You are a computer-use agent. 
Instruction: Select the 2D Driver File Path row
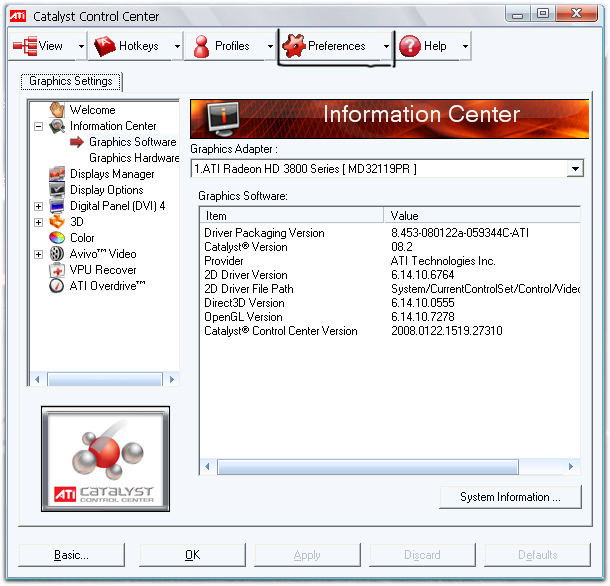(x=390, y=289)
